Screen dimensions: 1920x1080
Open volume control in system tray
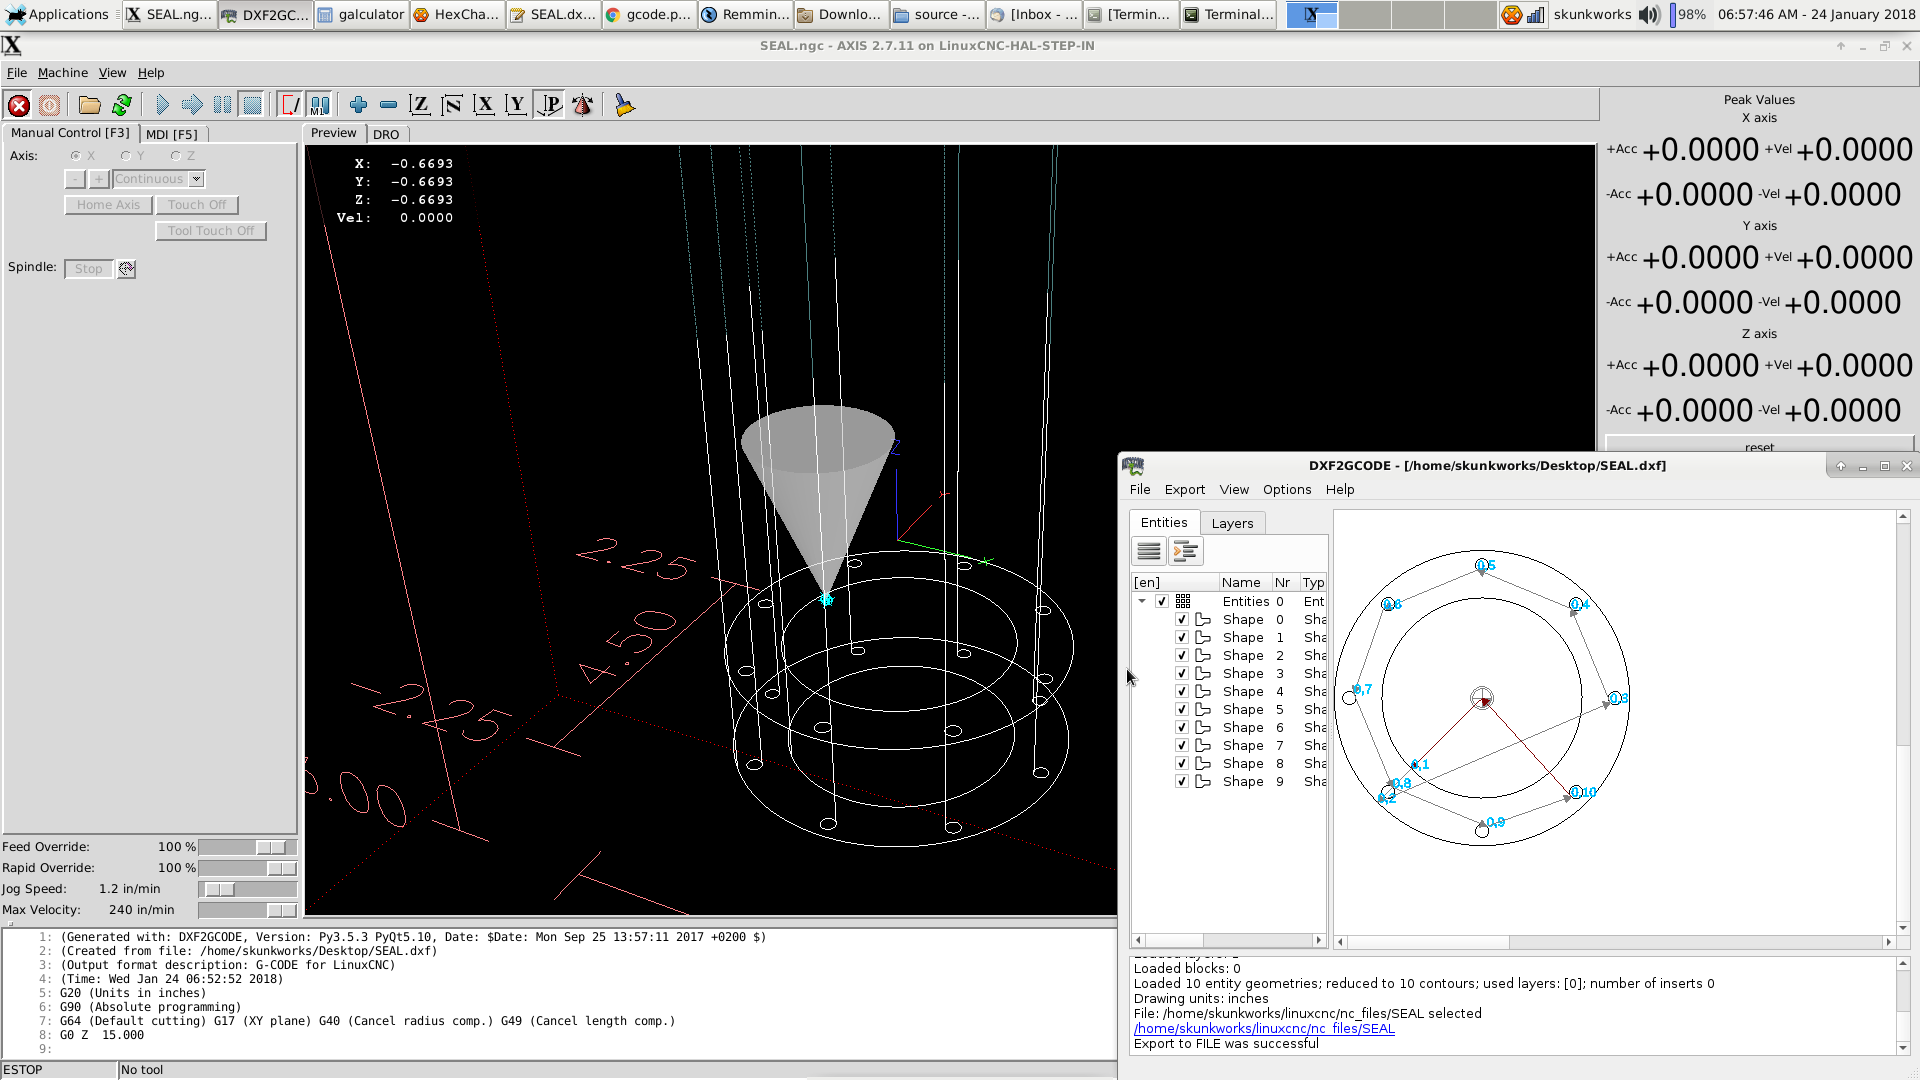click(1649, 15)
